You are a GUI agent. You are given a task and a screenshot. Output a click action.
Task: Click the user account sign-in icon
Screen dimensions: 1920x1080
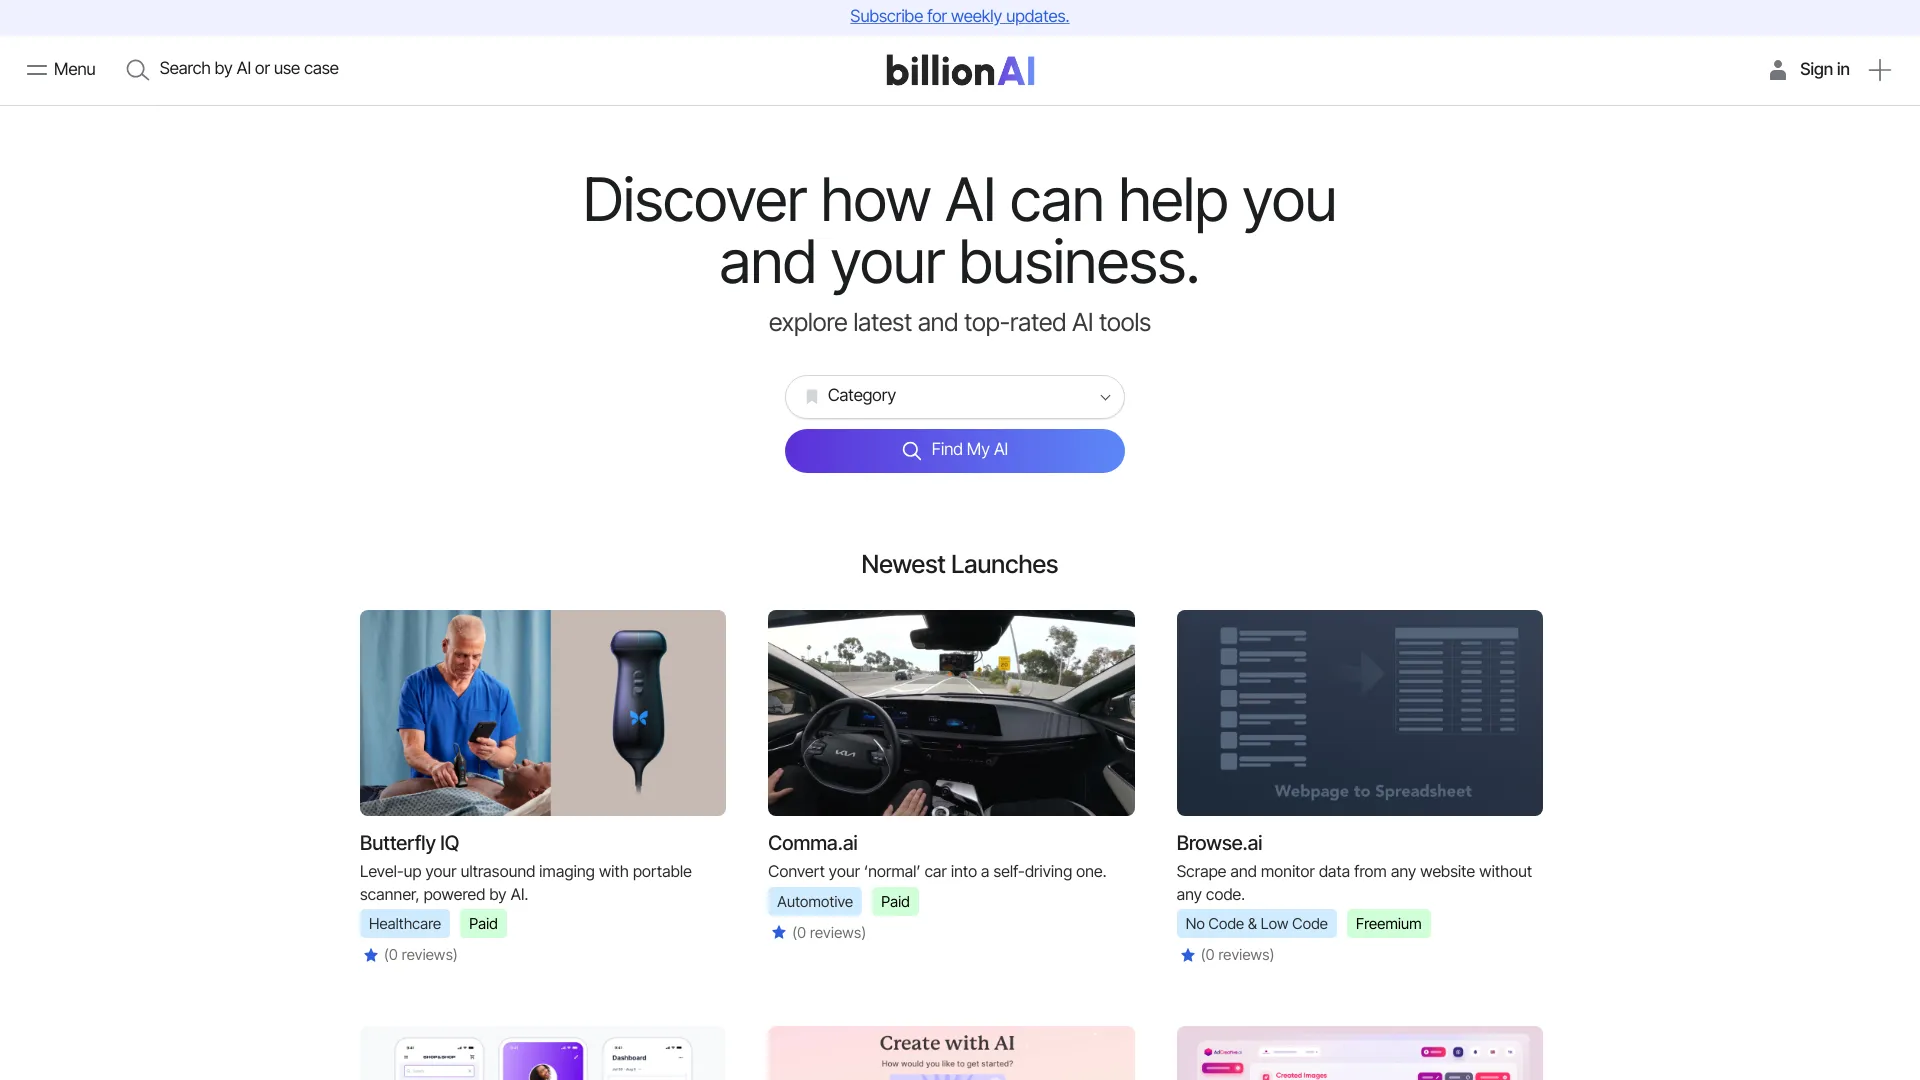pos(1778,69)
